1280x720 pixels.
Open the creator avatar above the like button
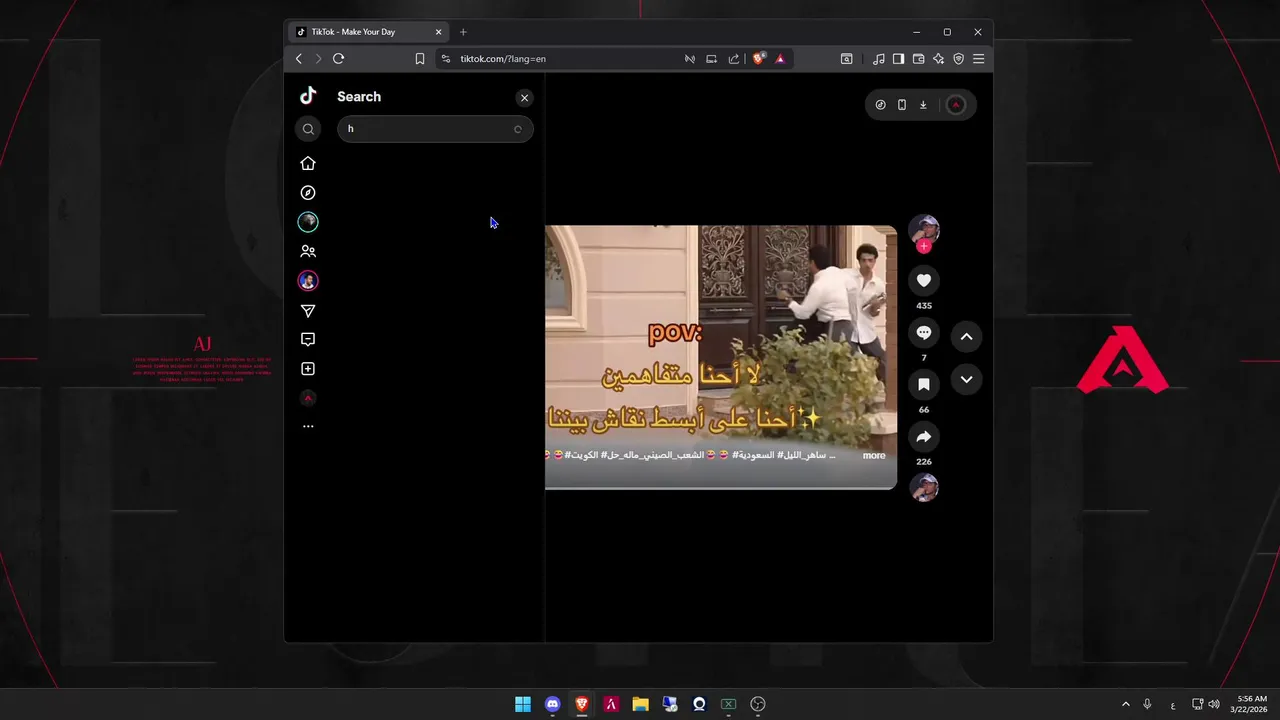point(924,229)
